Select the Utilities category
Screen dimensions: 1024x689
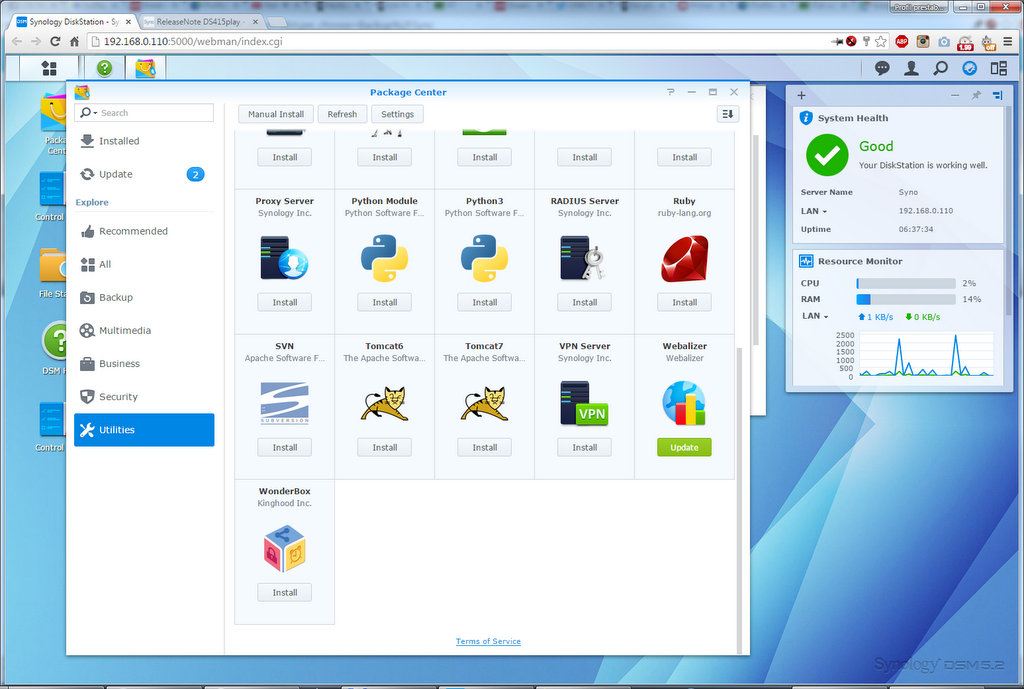tap(144, 430)
